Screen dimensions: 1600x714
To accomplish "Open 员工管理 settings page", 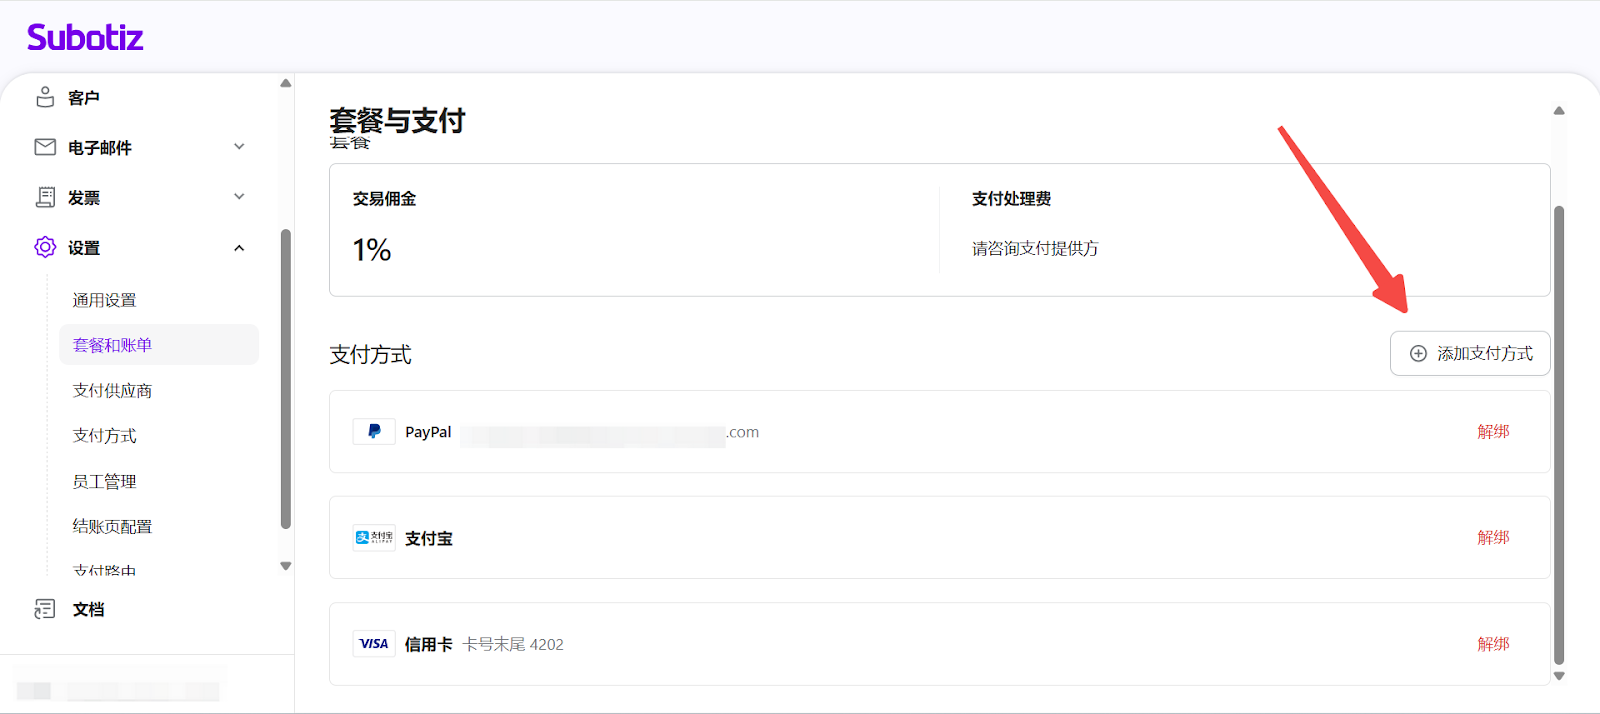I will point(104,481).
